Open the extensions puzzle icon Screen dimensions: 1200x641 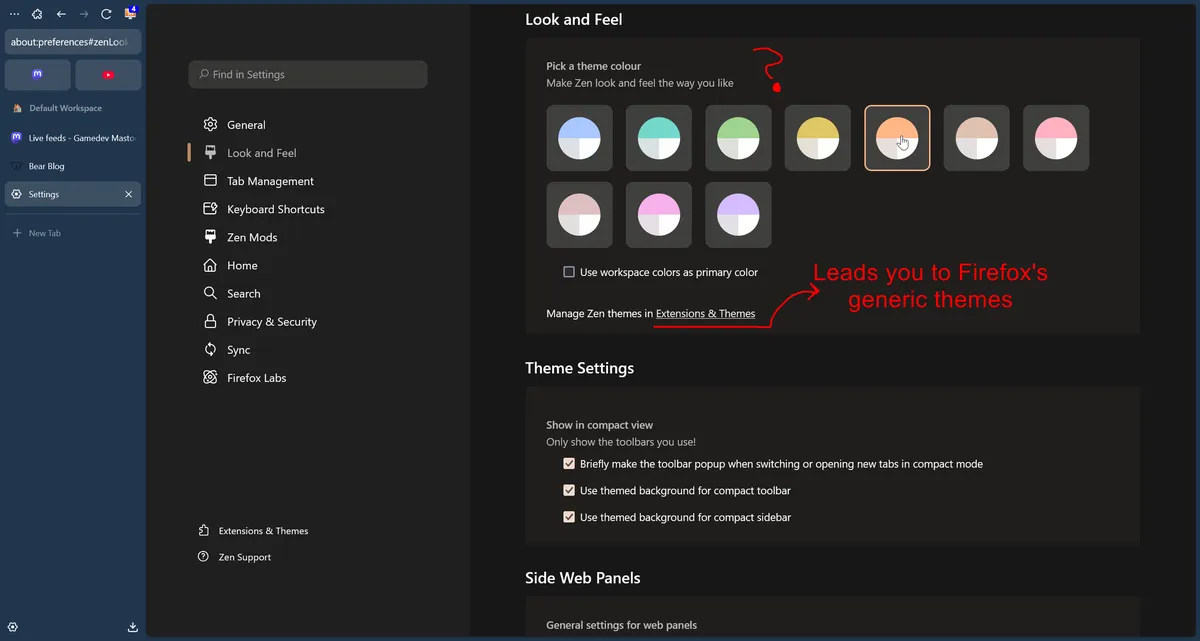click(x=37, y=14)
